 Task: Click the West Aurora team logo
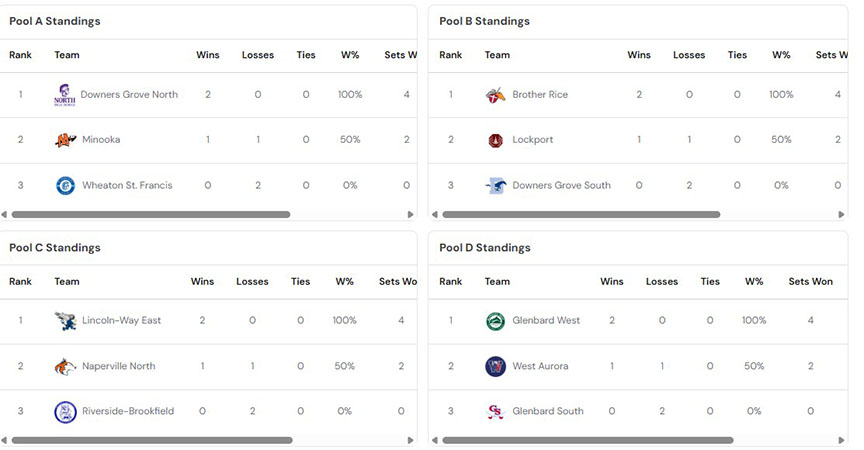tap(495, 366)
